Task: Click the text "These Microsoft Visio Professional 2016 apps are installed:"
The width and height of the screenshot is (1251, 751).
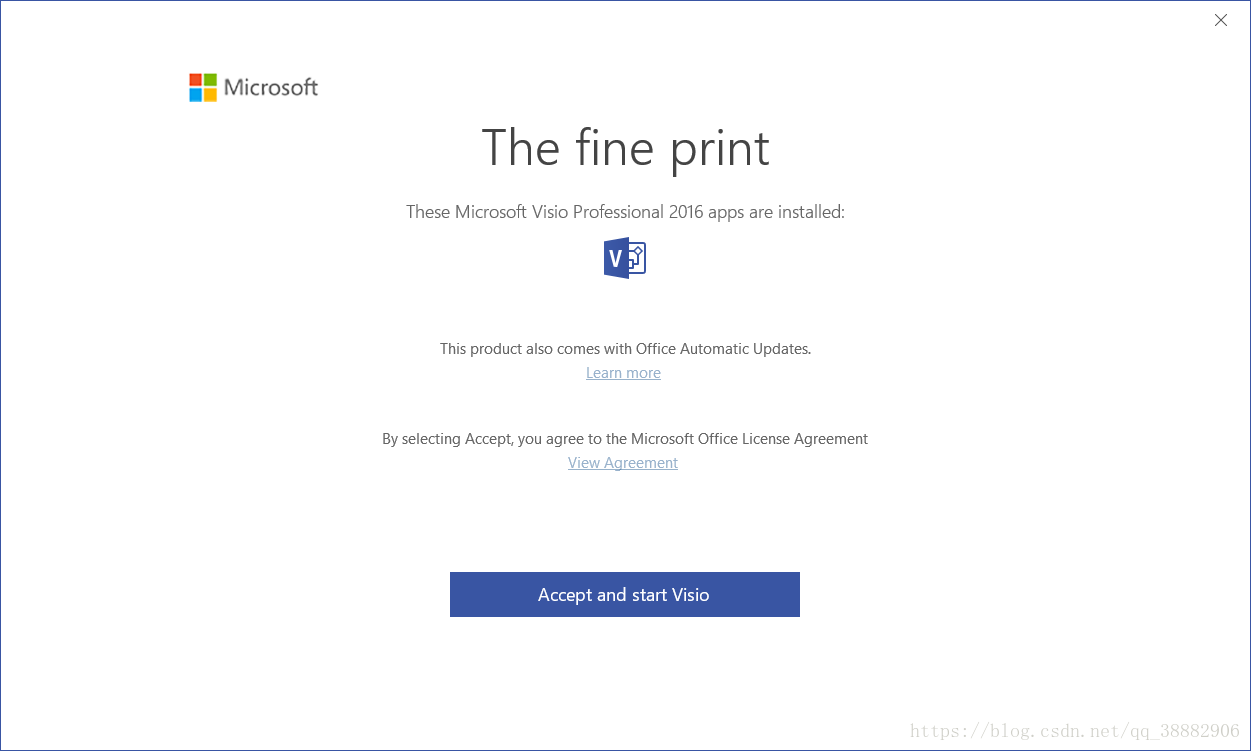Action: click(625, 212)
